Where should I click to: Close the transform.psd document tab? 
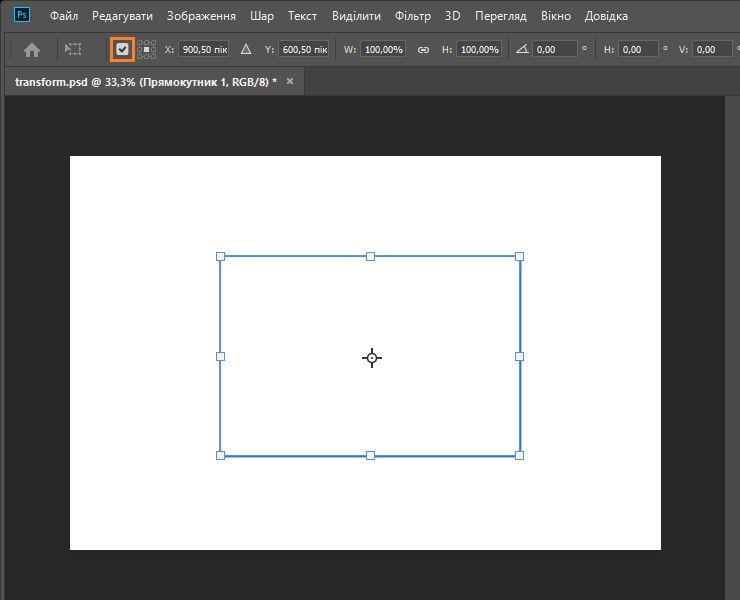pos(290,81)
